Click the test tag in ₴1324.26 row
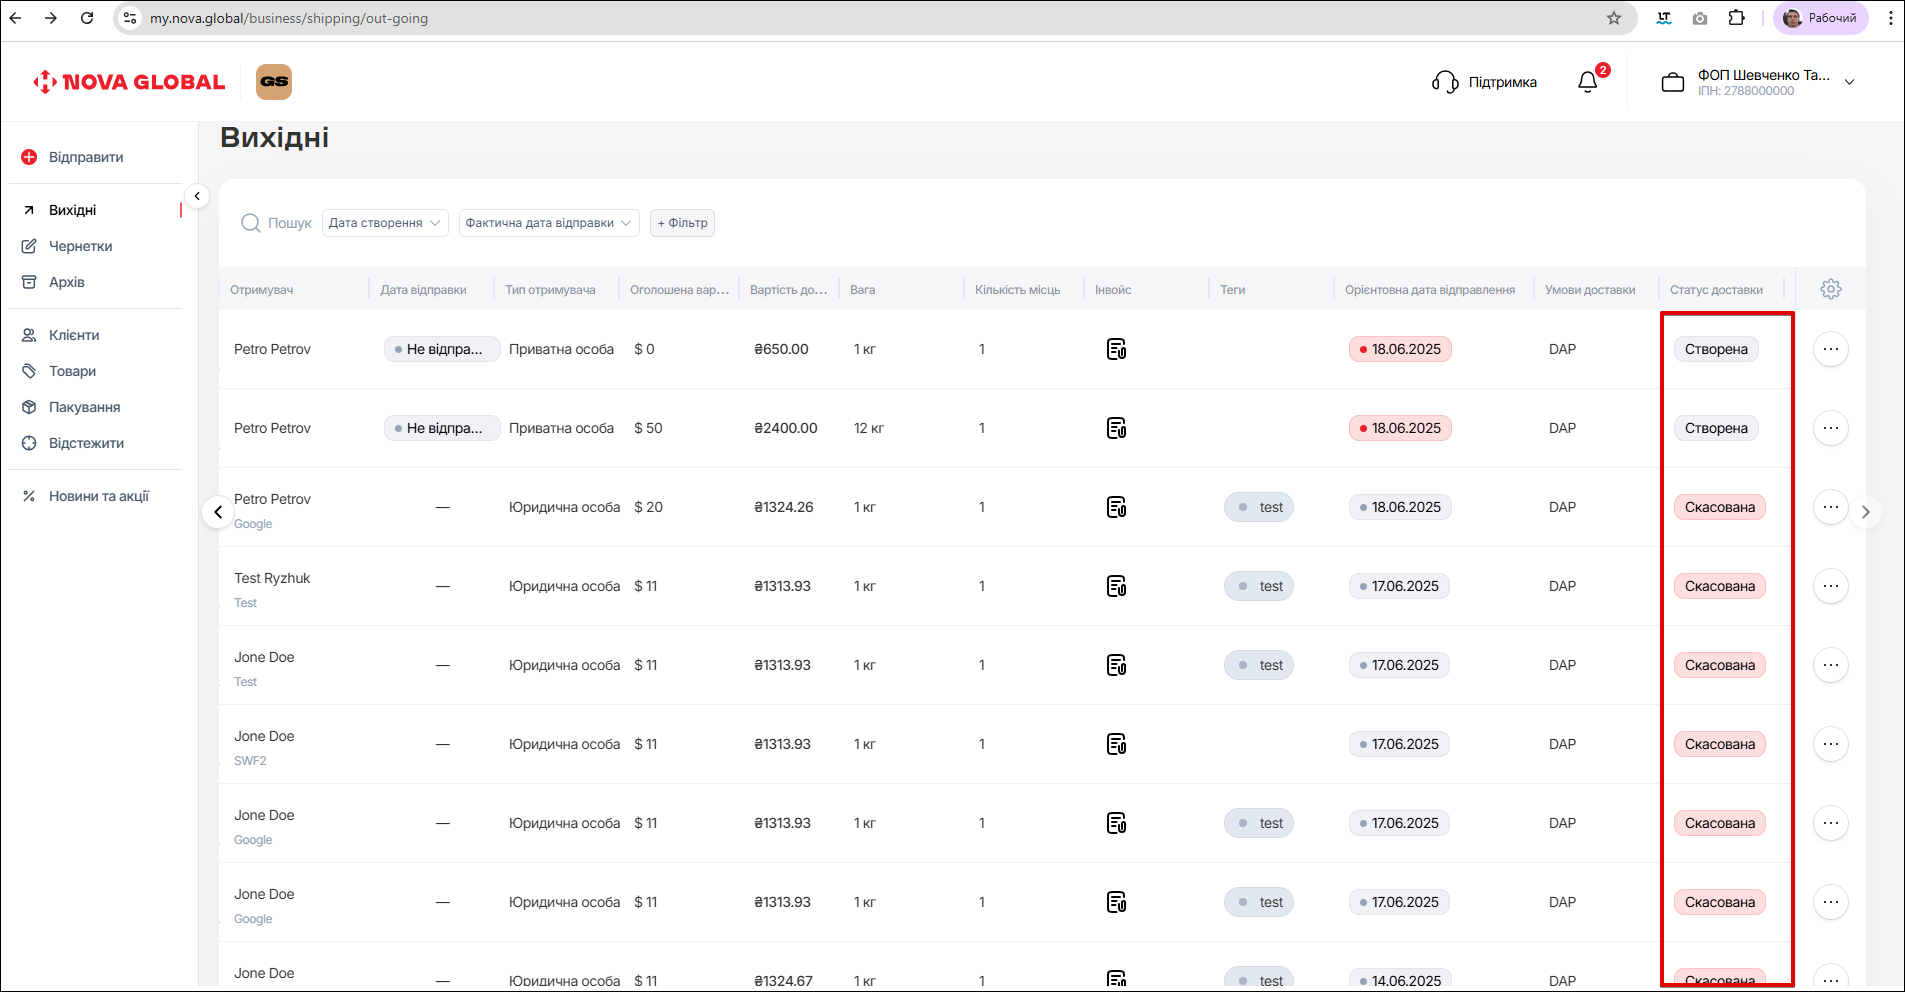The width and height of the screenshot is (1905, 992). click(x=1259, y=507)
